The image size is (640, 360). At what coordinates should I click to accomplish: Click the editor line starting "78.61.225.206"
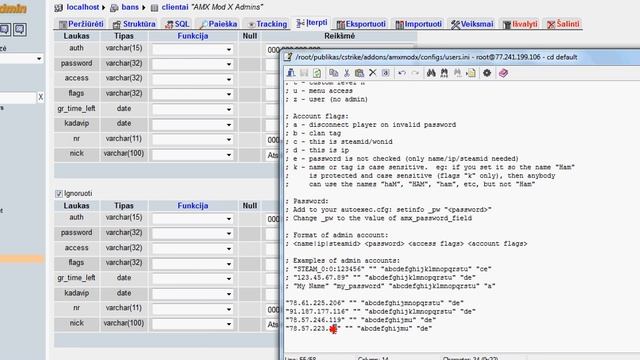click(x=374, y=303)
